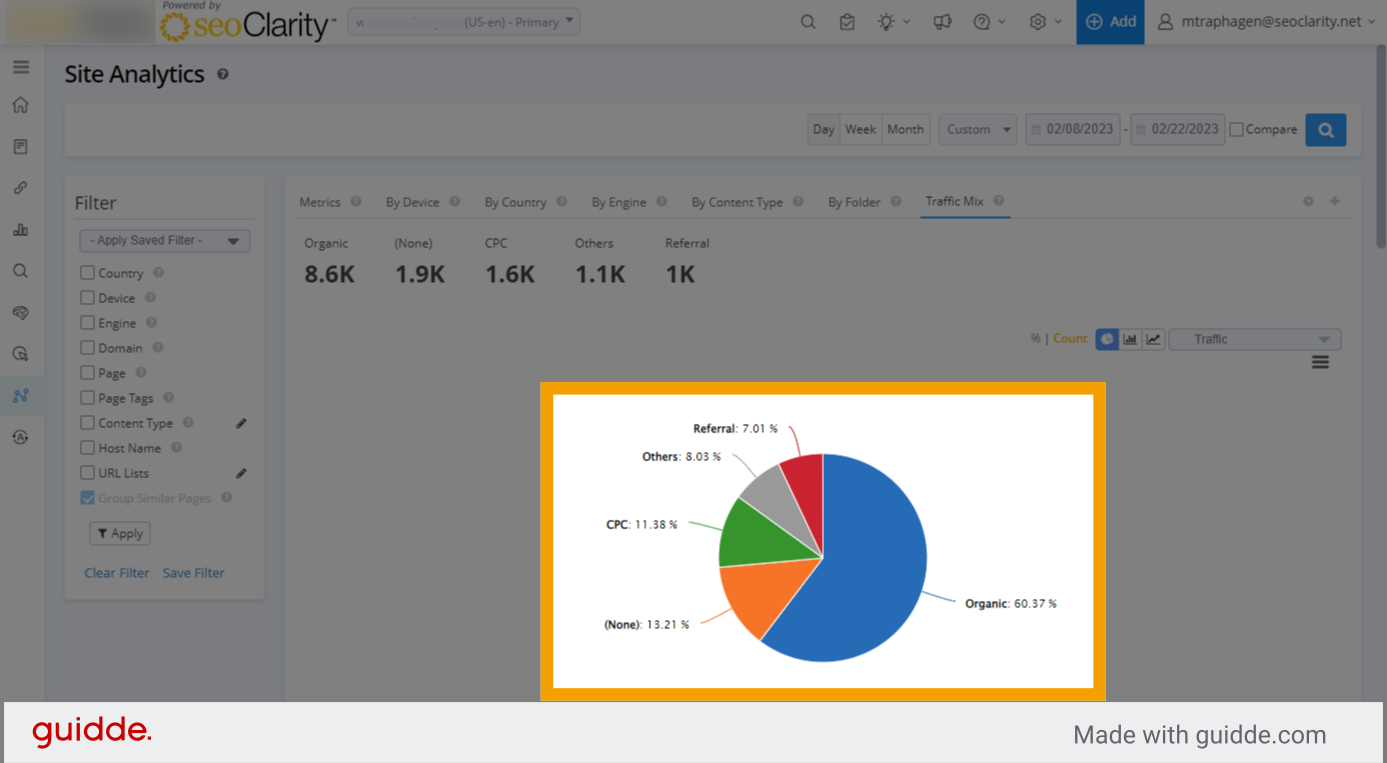1387x763 pixels.
Task: Select the pie chart view icon
Action: click(1107, 339)
